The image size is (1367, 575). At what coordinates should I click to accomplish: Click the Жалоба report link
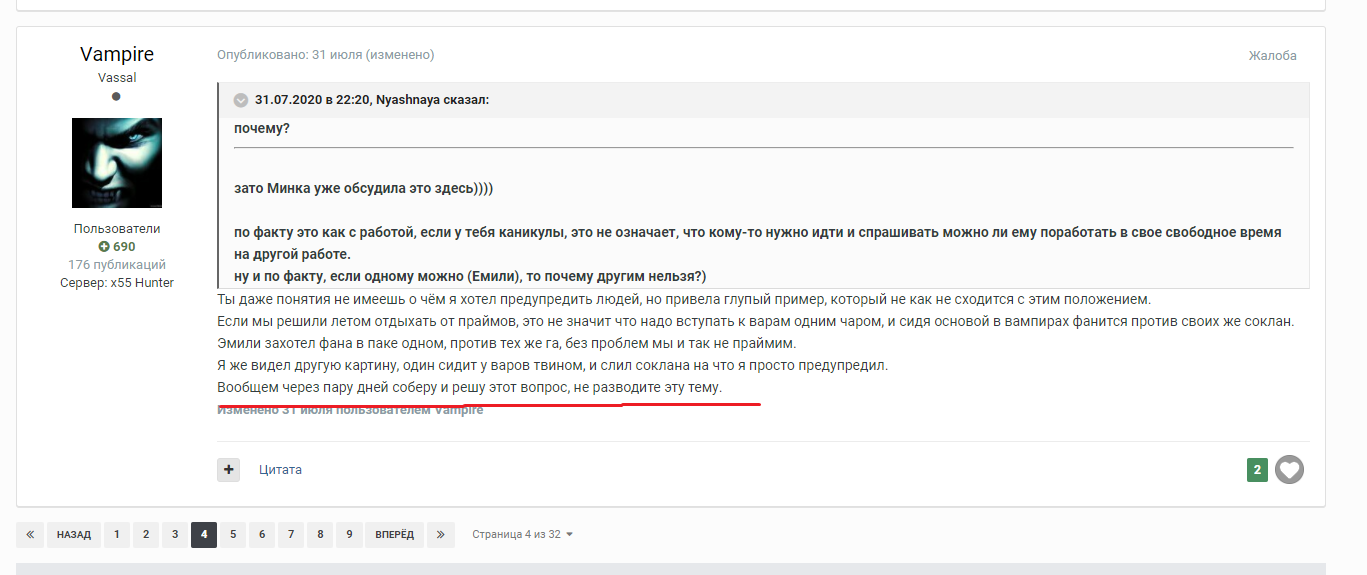coord(1272,56)
